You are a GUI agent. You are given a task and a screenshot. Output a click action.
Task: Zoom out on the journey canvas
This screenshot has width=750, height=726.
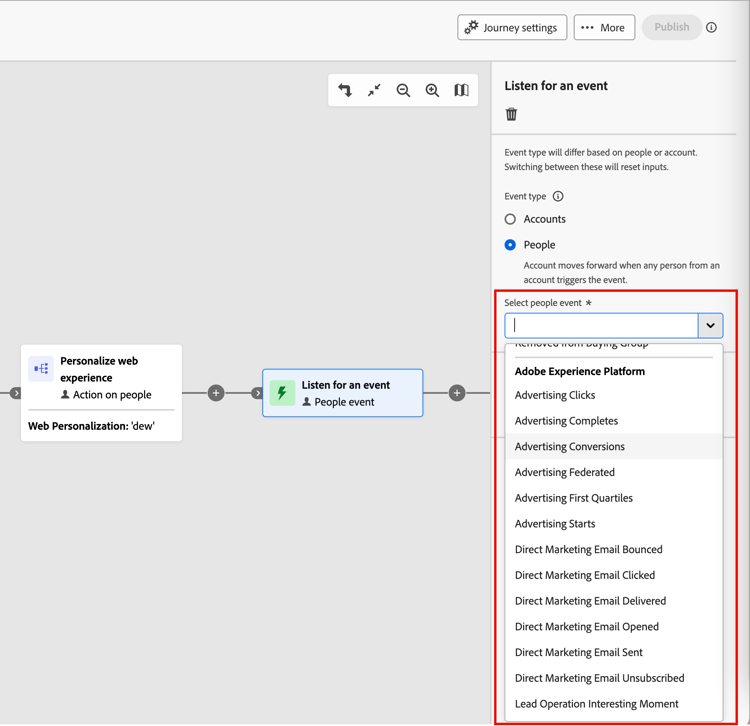point(403,90)
